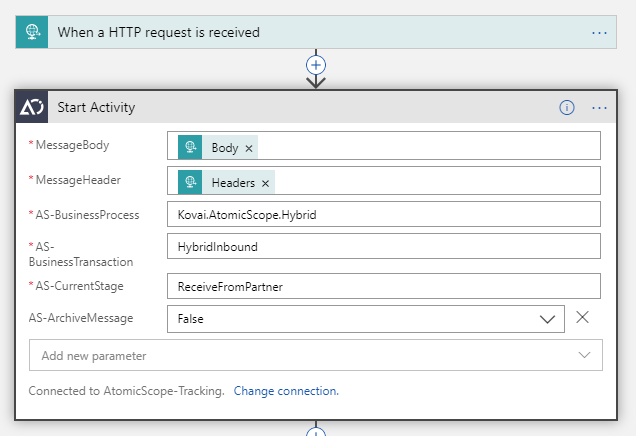The image size is (636, 436).
Task: Open the HTTP request trigger ellipsis menu
Action: click(x=599, y=33)
